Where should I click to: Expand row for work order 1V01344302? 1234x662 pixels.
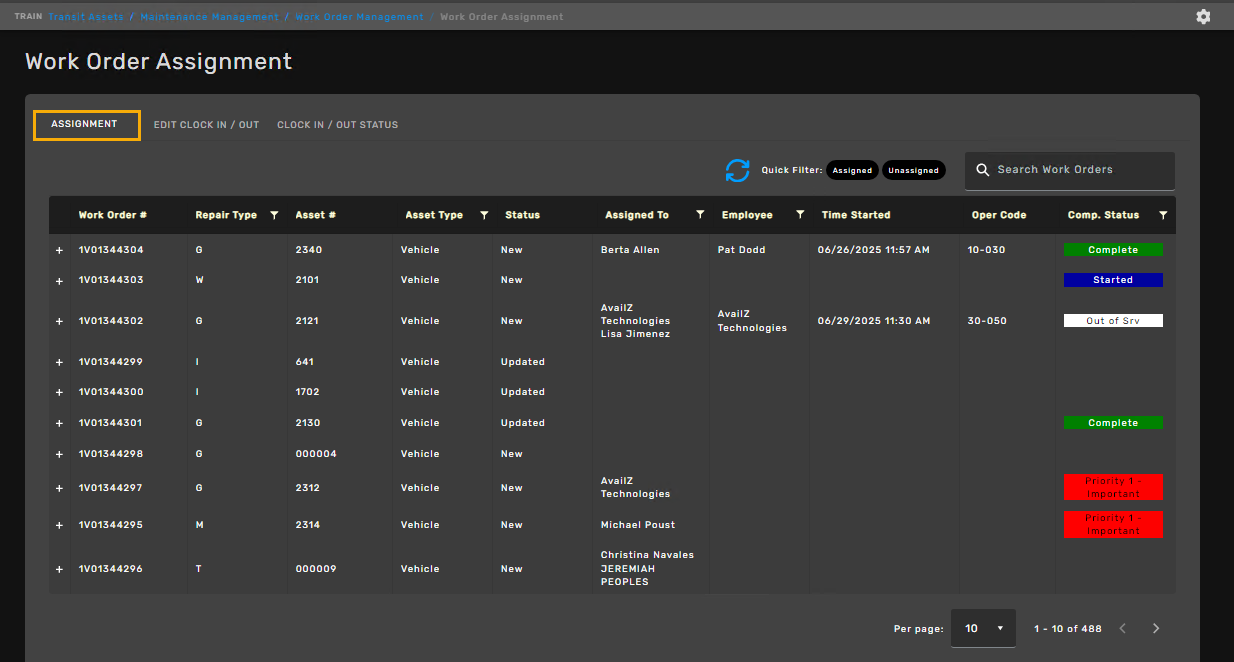tap(59, 322)
